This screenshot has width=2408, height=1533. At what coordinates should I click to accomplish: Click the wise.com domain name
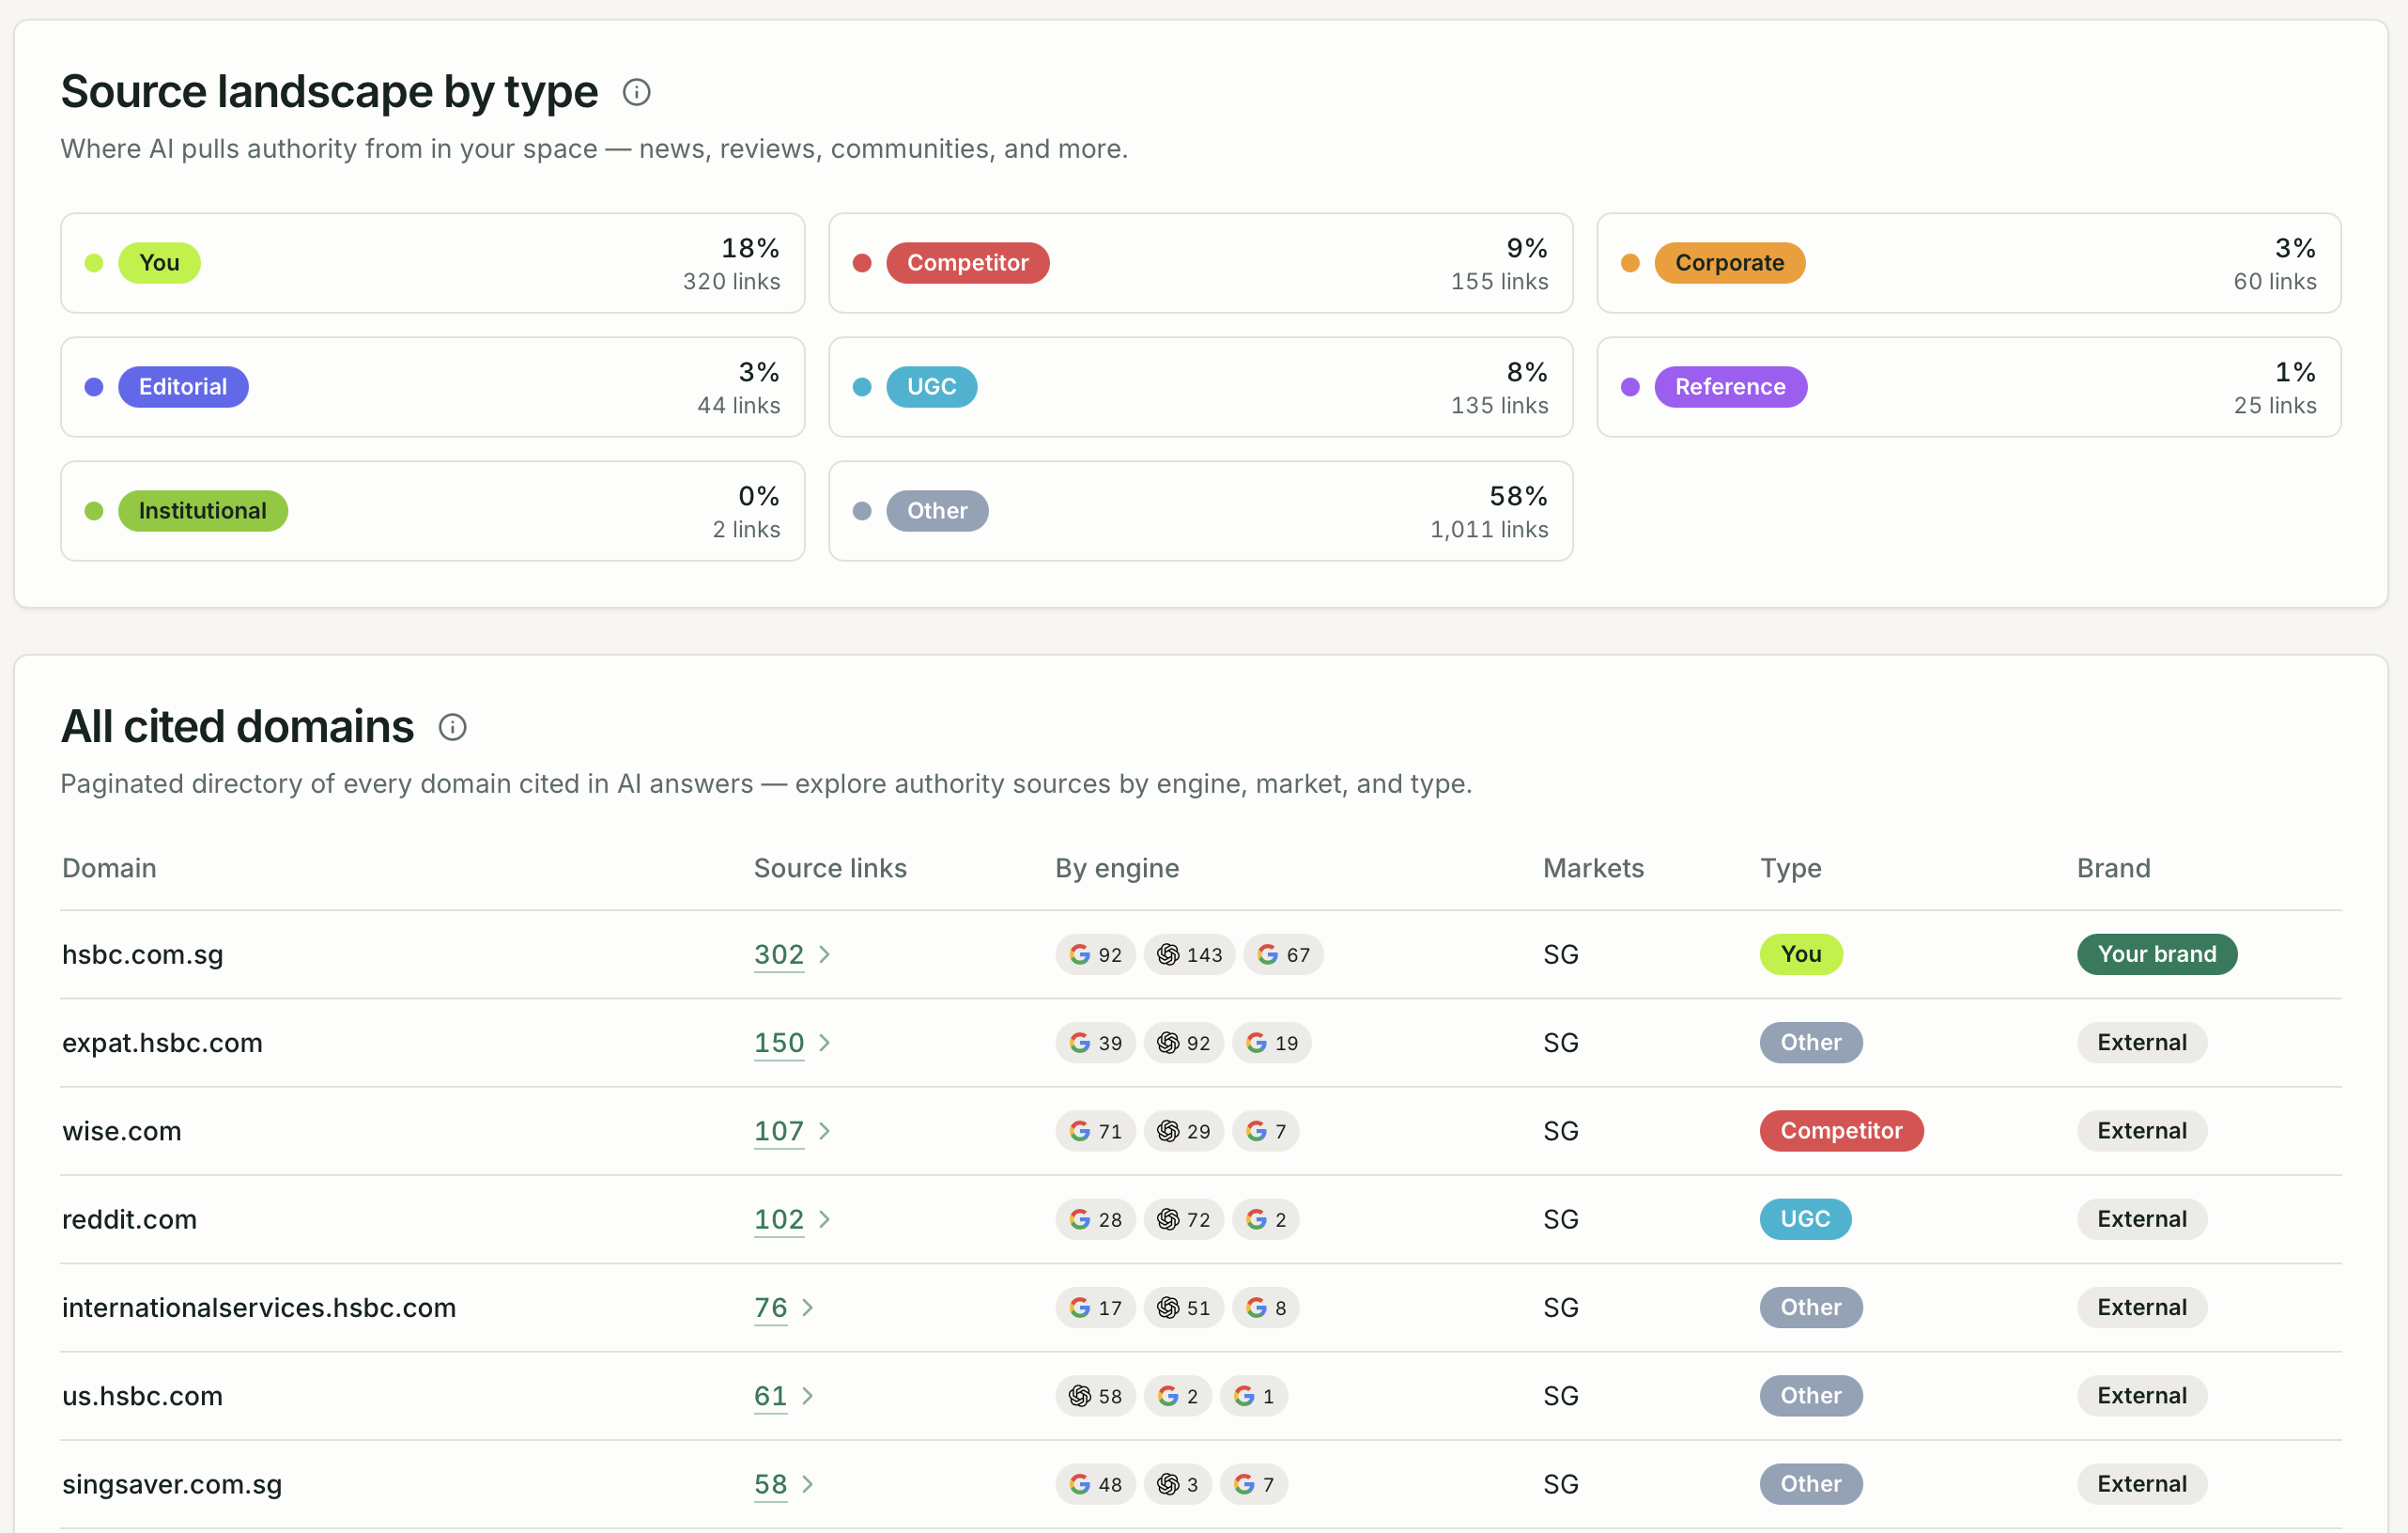121,1131
